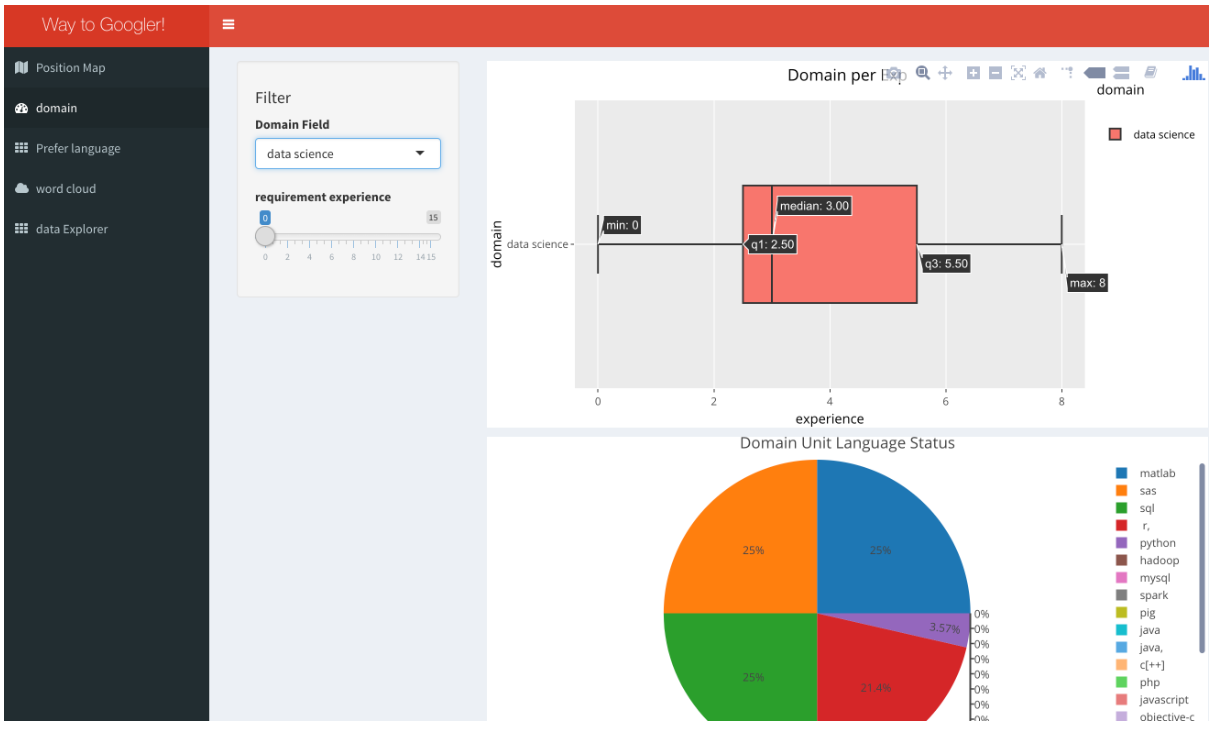Show closest data on hover
1211x729 pixels.
[x=1094, y=73]
